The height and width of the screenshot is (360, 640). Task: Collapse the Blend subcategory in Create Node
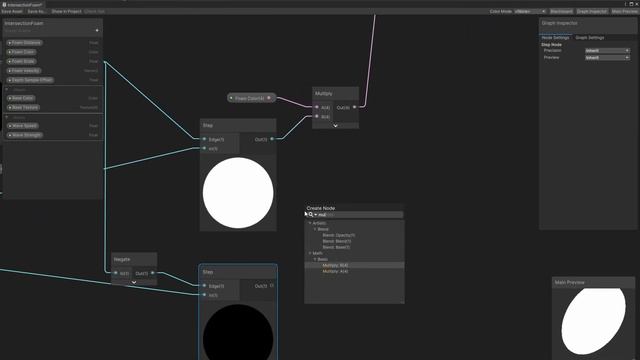tap(315, 229)
